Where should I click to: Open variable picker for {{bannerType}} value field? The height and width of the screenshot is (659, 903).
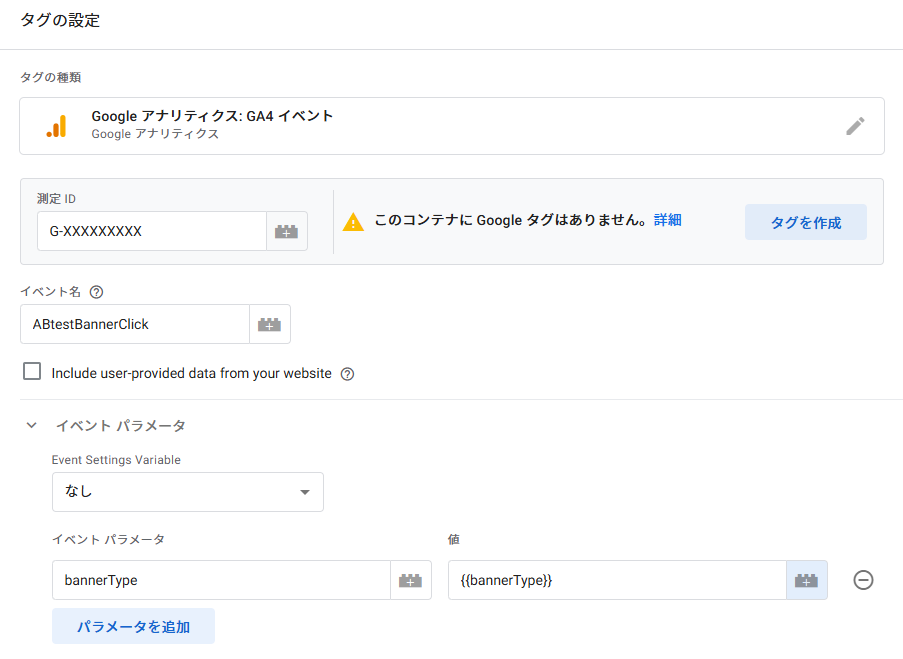807,580
